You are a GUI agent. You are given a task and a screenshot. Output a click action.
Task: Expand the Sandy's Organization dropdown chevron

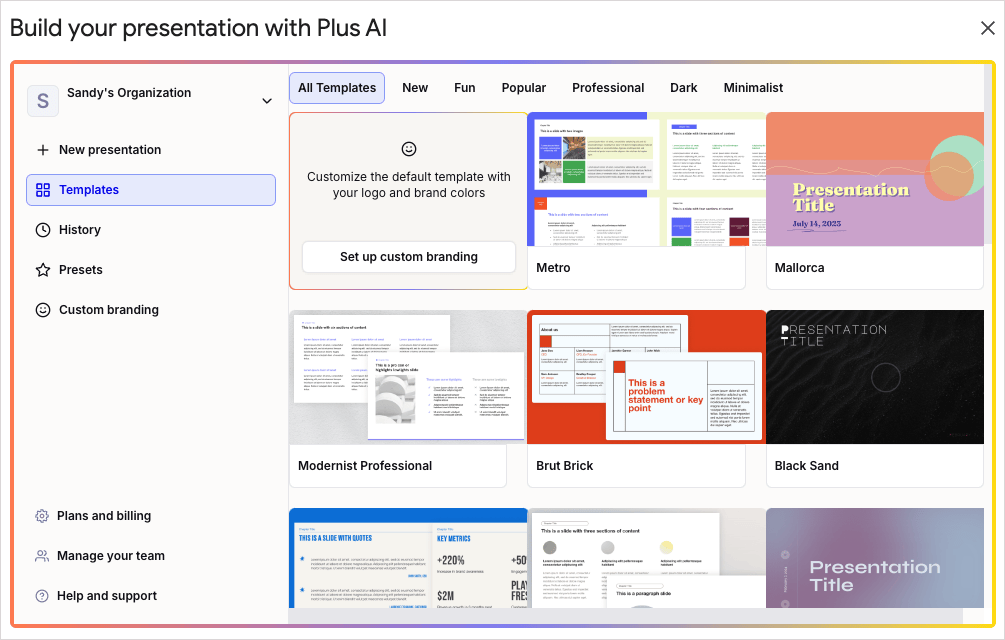coord(267,101)
